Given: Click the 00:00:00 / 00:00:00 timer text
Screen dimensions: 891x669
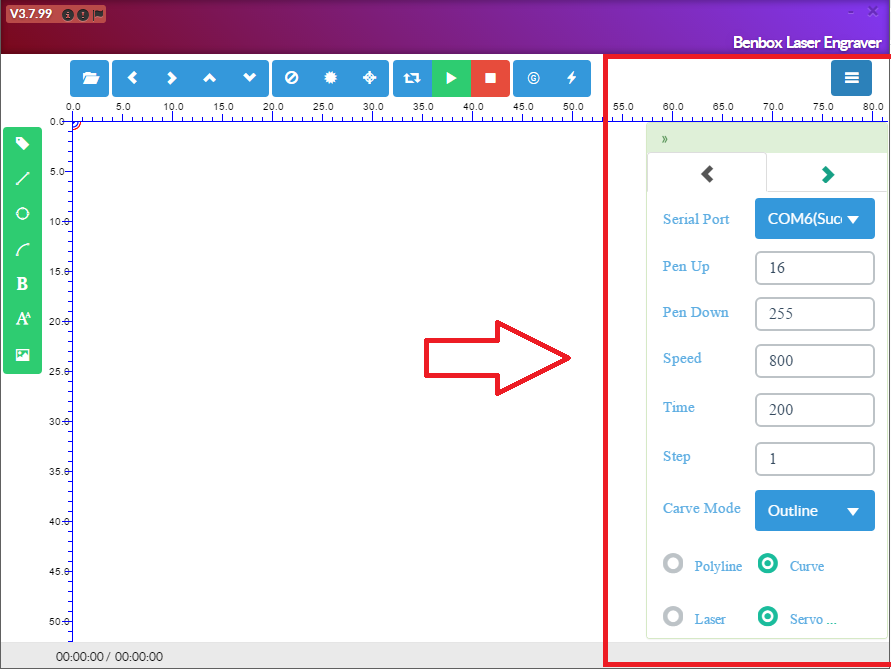Looking at the screenshot, I should [x=109, y=657].
